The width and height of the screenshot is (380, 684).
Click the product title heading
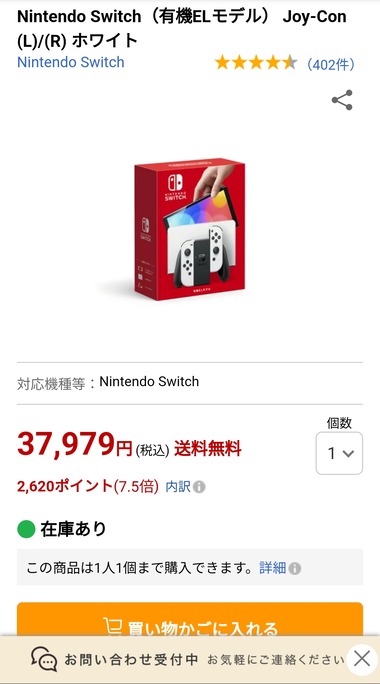182,29
